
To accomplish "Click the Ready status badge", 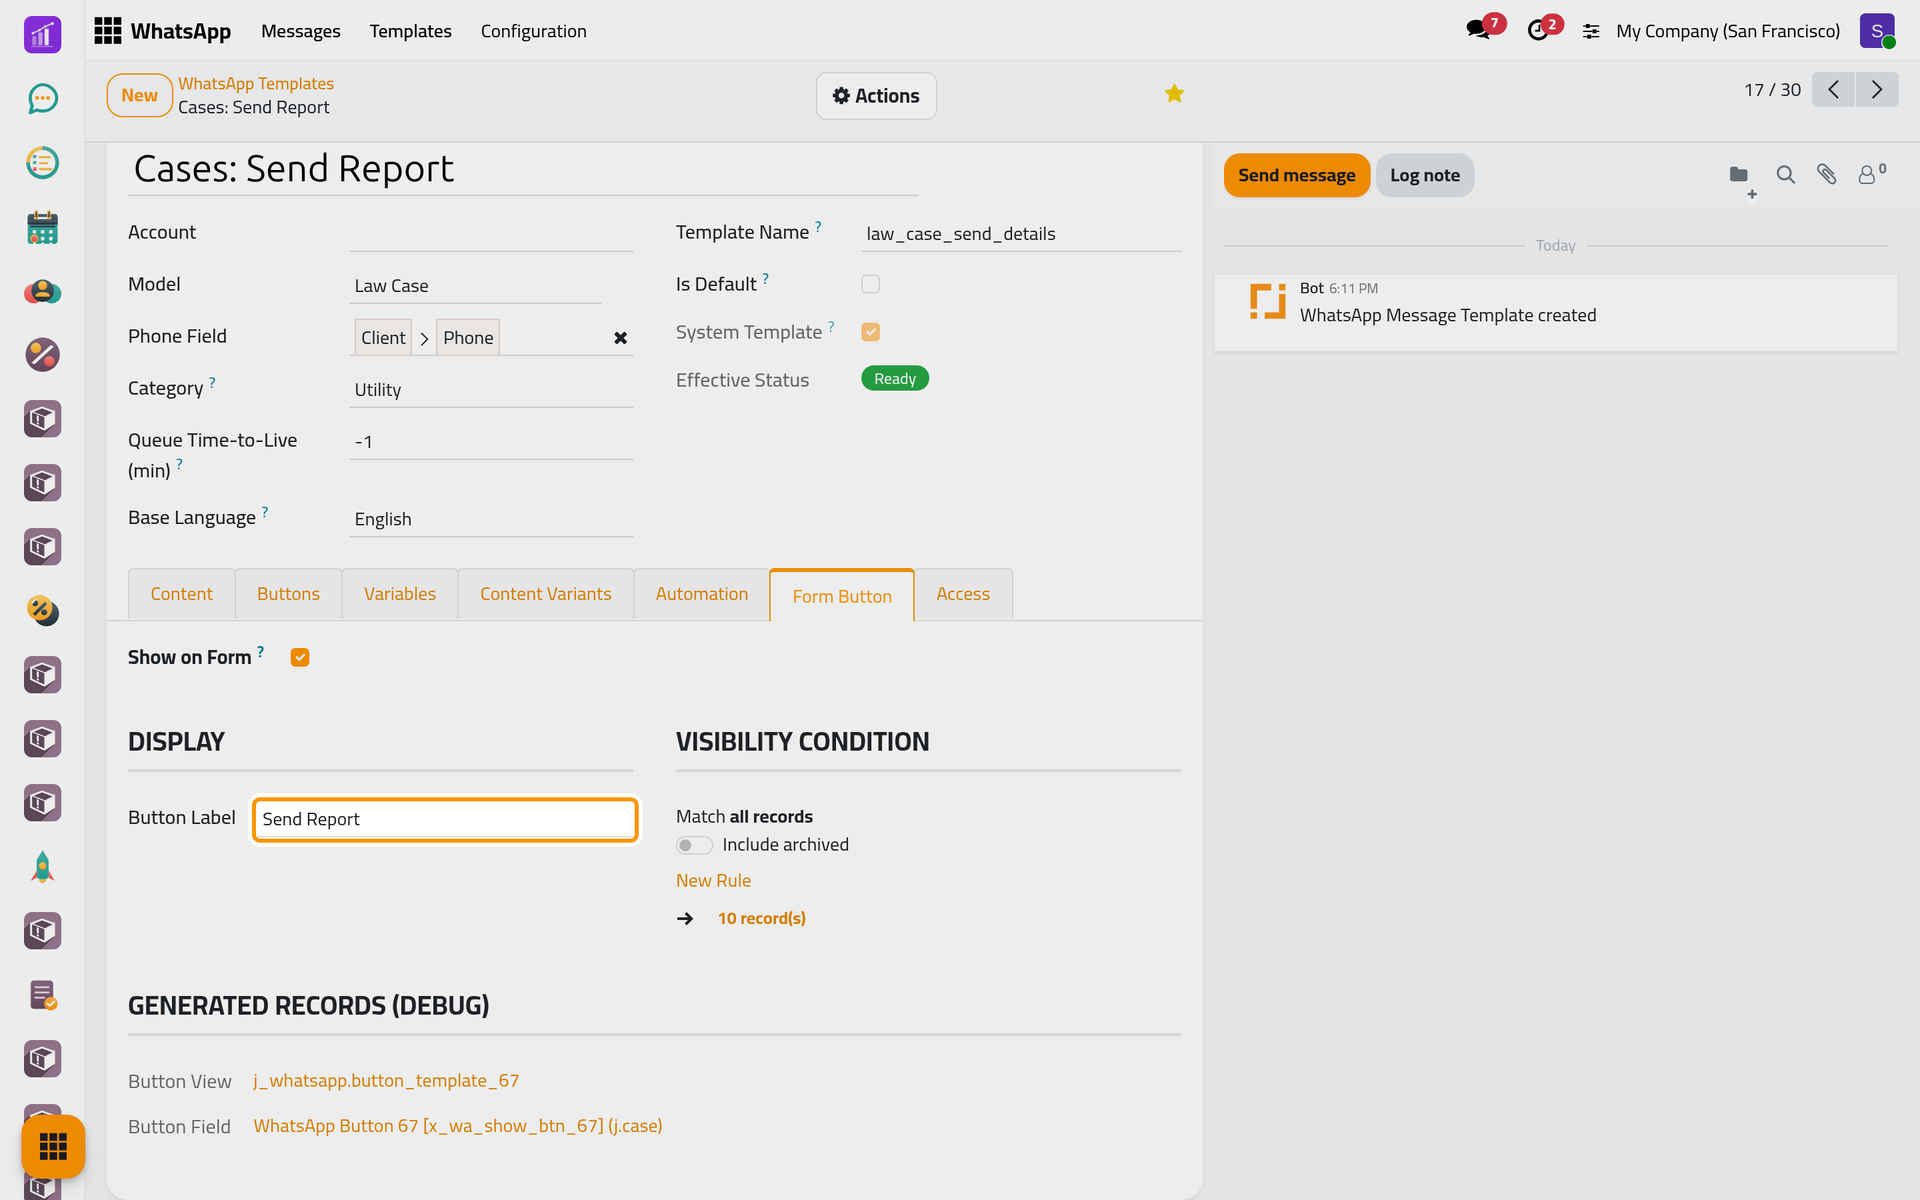I will [x=894, y=379].
